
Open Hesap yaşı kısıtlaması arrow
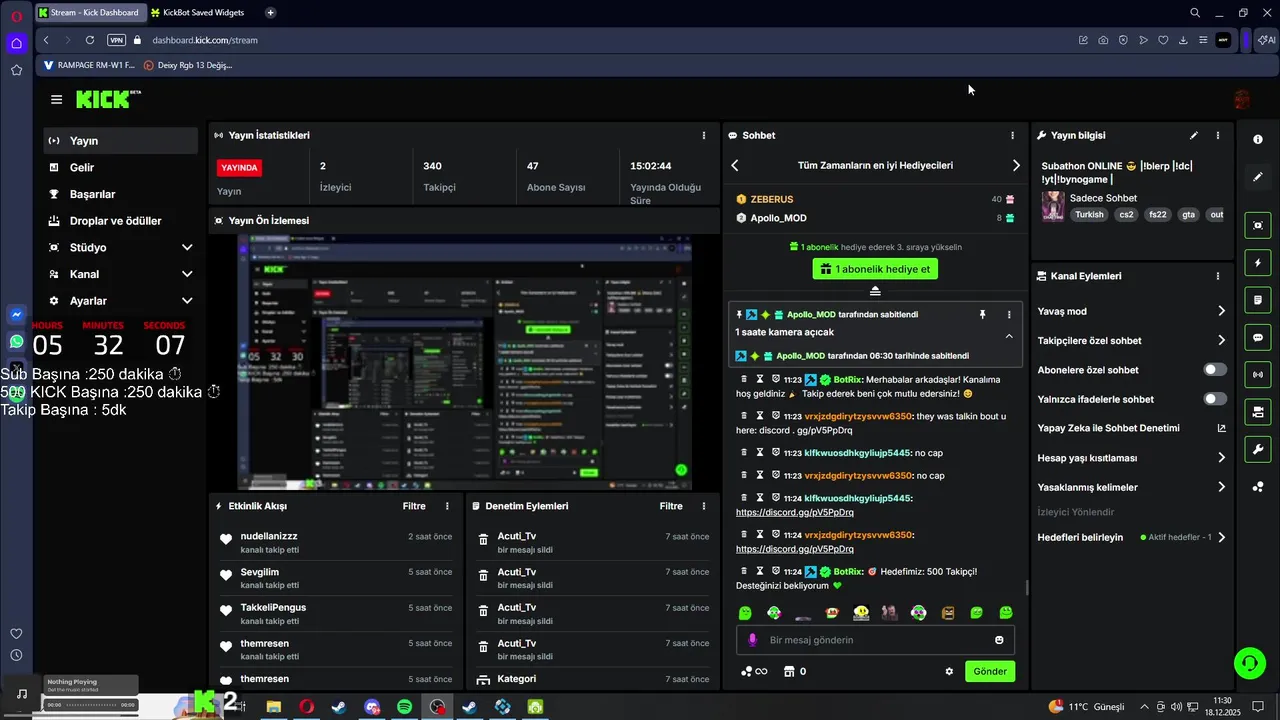coord(1221,458)
